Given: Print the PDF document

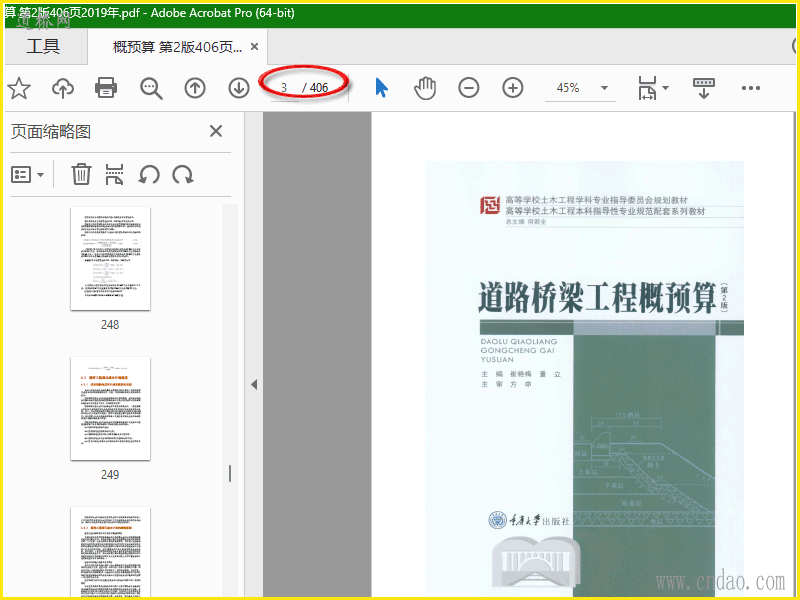Looking at the screenshot, I should pyautogui.click(x=106, y=88).
